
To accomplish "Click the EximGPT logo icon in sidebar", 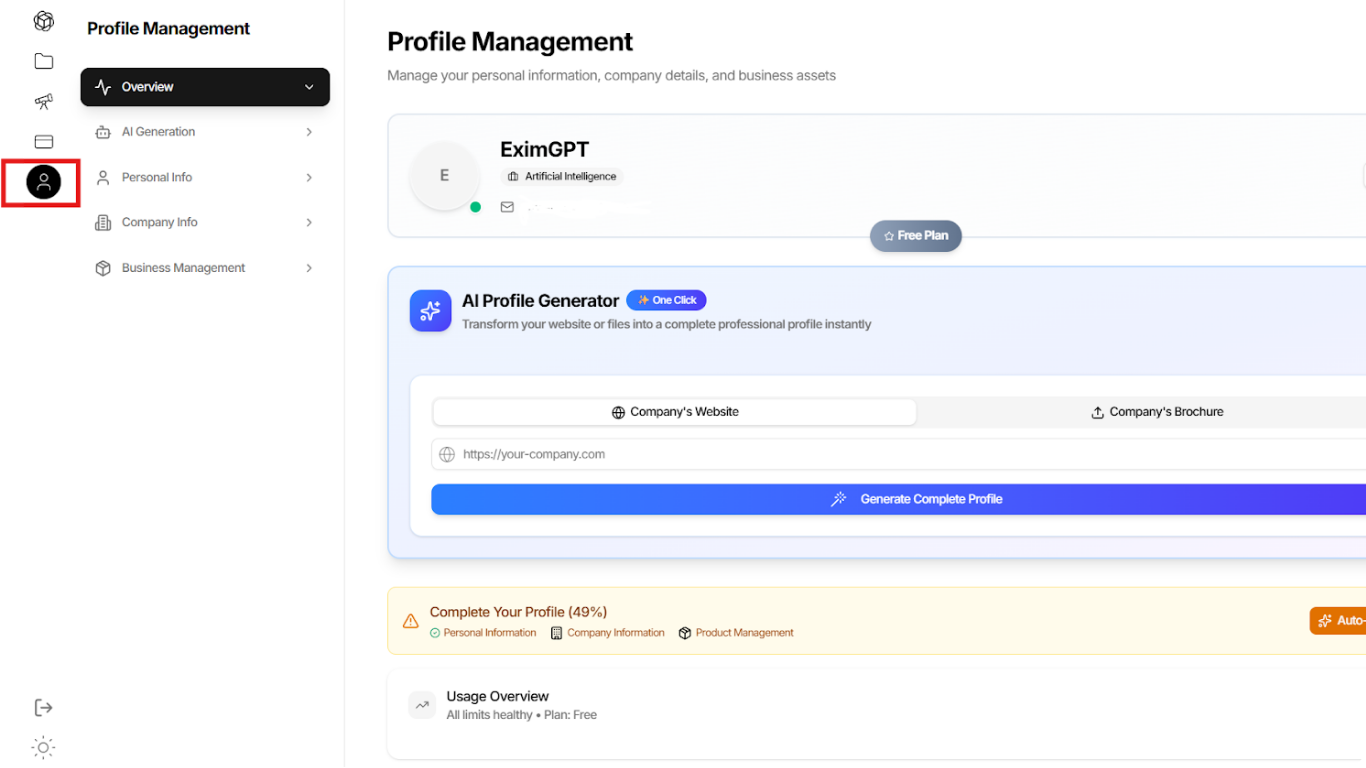I will [43, 21].
